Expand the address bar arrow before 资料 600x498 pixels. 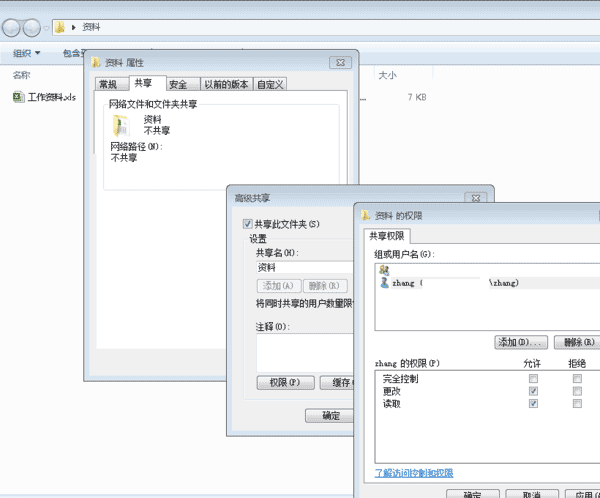pos(73,28)
